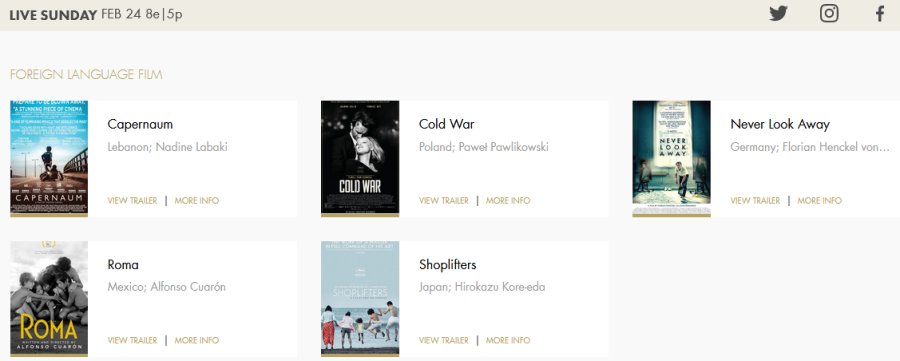Click the Shoplifters poster thumbnail
900x361 pixels.
(x=360, y=298)
